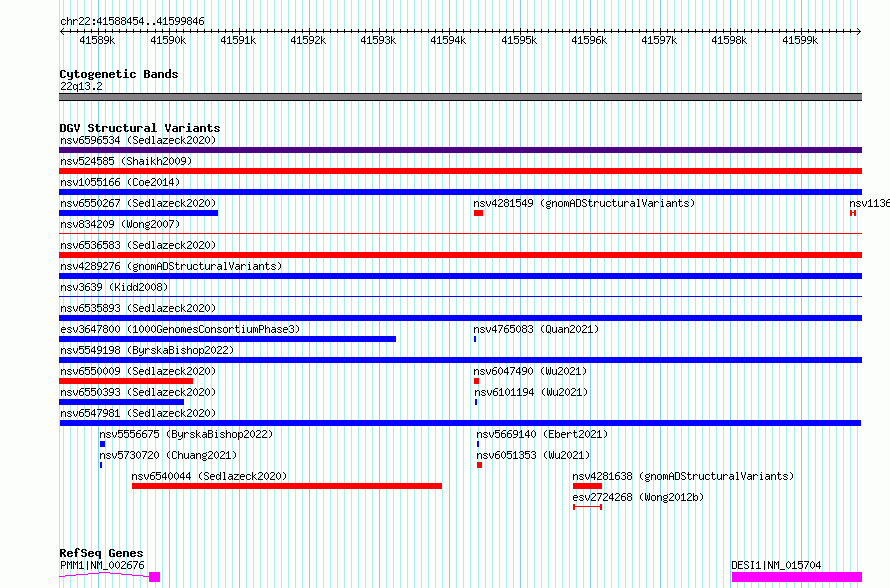
Task: Click the red marker under the cut-off nsv1136 label
Action: [x=853, y=213]
